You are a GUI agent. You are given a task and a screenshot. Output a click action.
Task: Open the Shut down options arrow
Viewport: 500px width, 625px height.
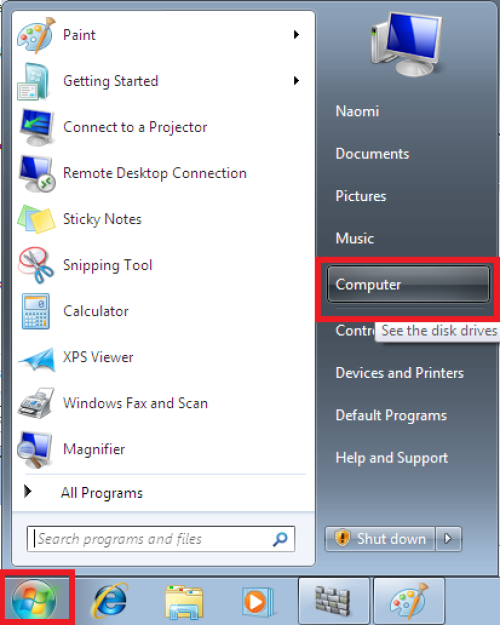448,539
